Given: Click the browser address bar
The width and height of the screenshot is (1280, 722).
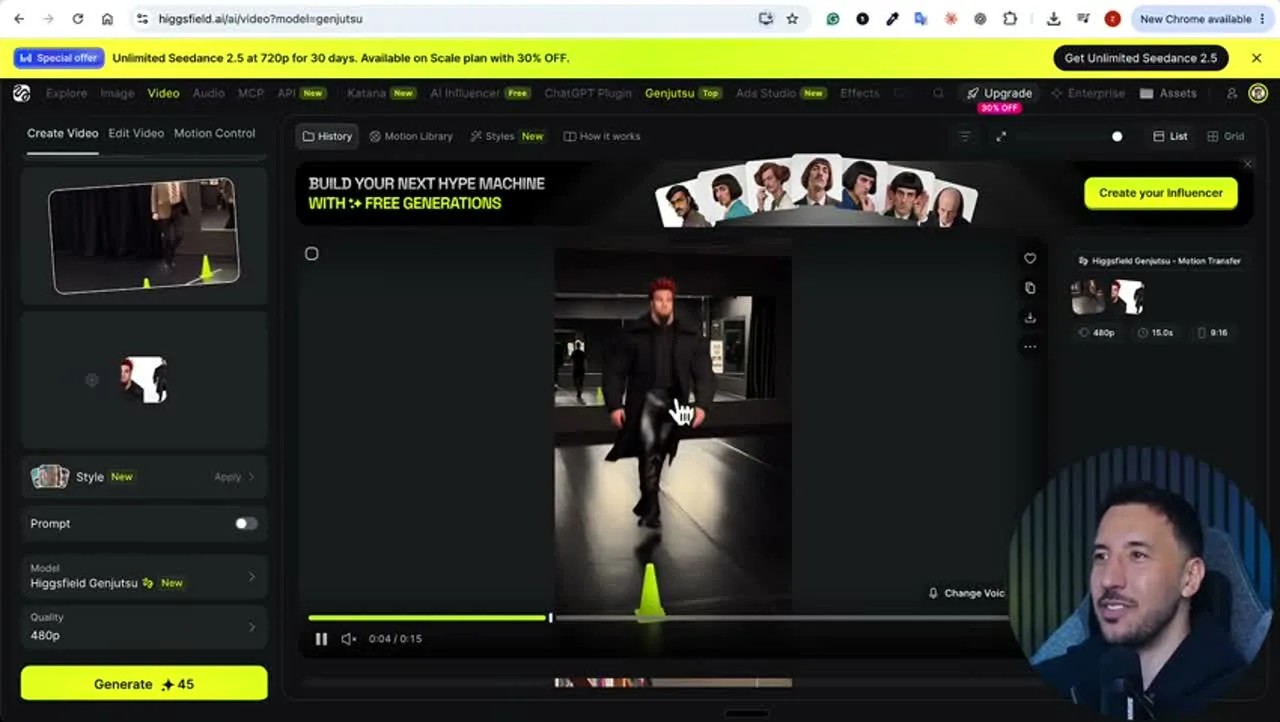Looking at the screenshot, I should (x=450, y=18).
